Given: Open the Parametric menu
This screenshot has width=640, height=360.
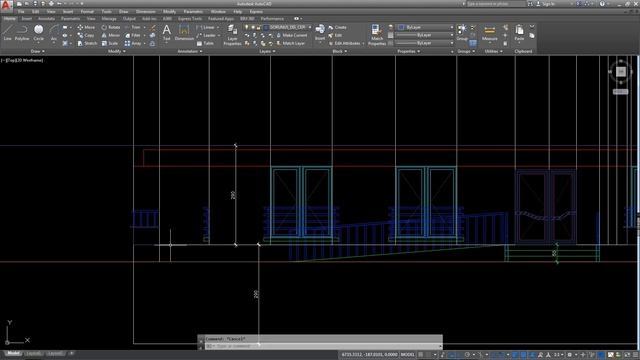Looking at the screenshot, I should point(193,12).
